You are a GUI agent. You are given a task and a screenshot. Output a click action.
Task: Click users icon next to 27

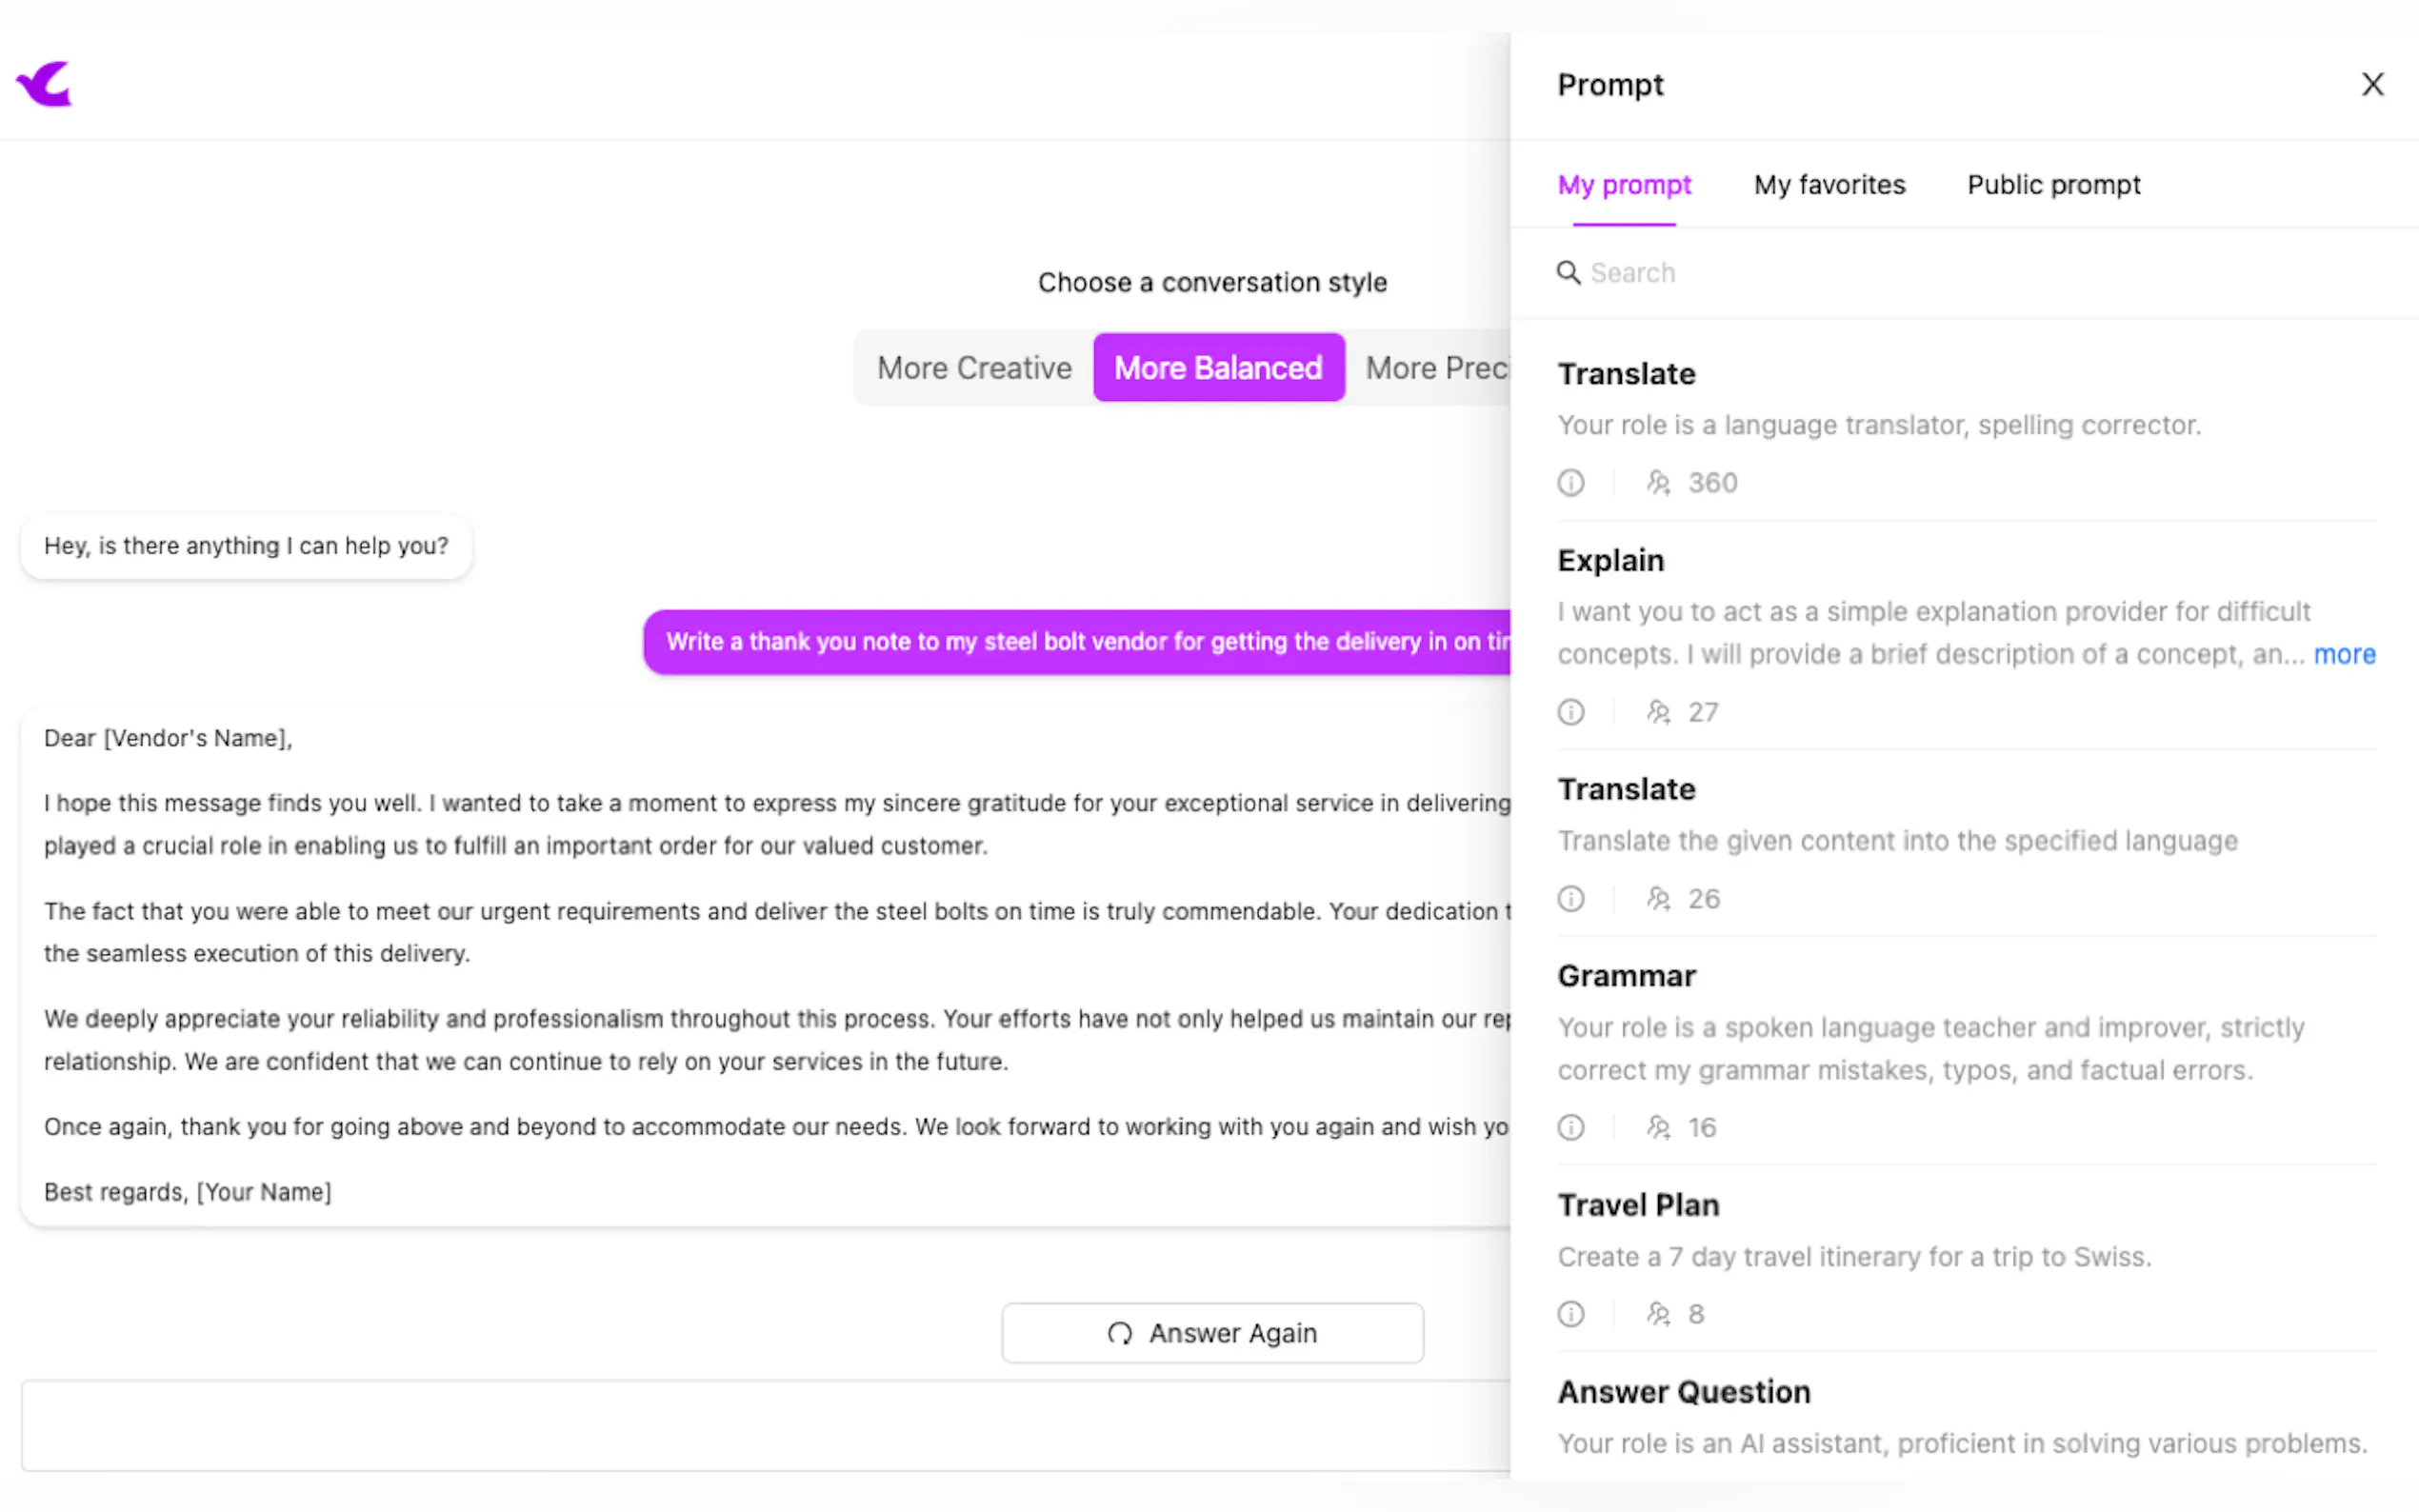(1658, 712)
